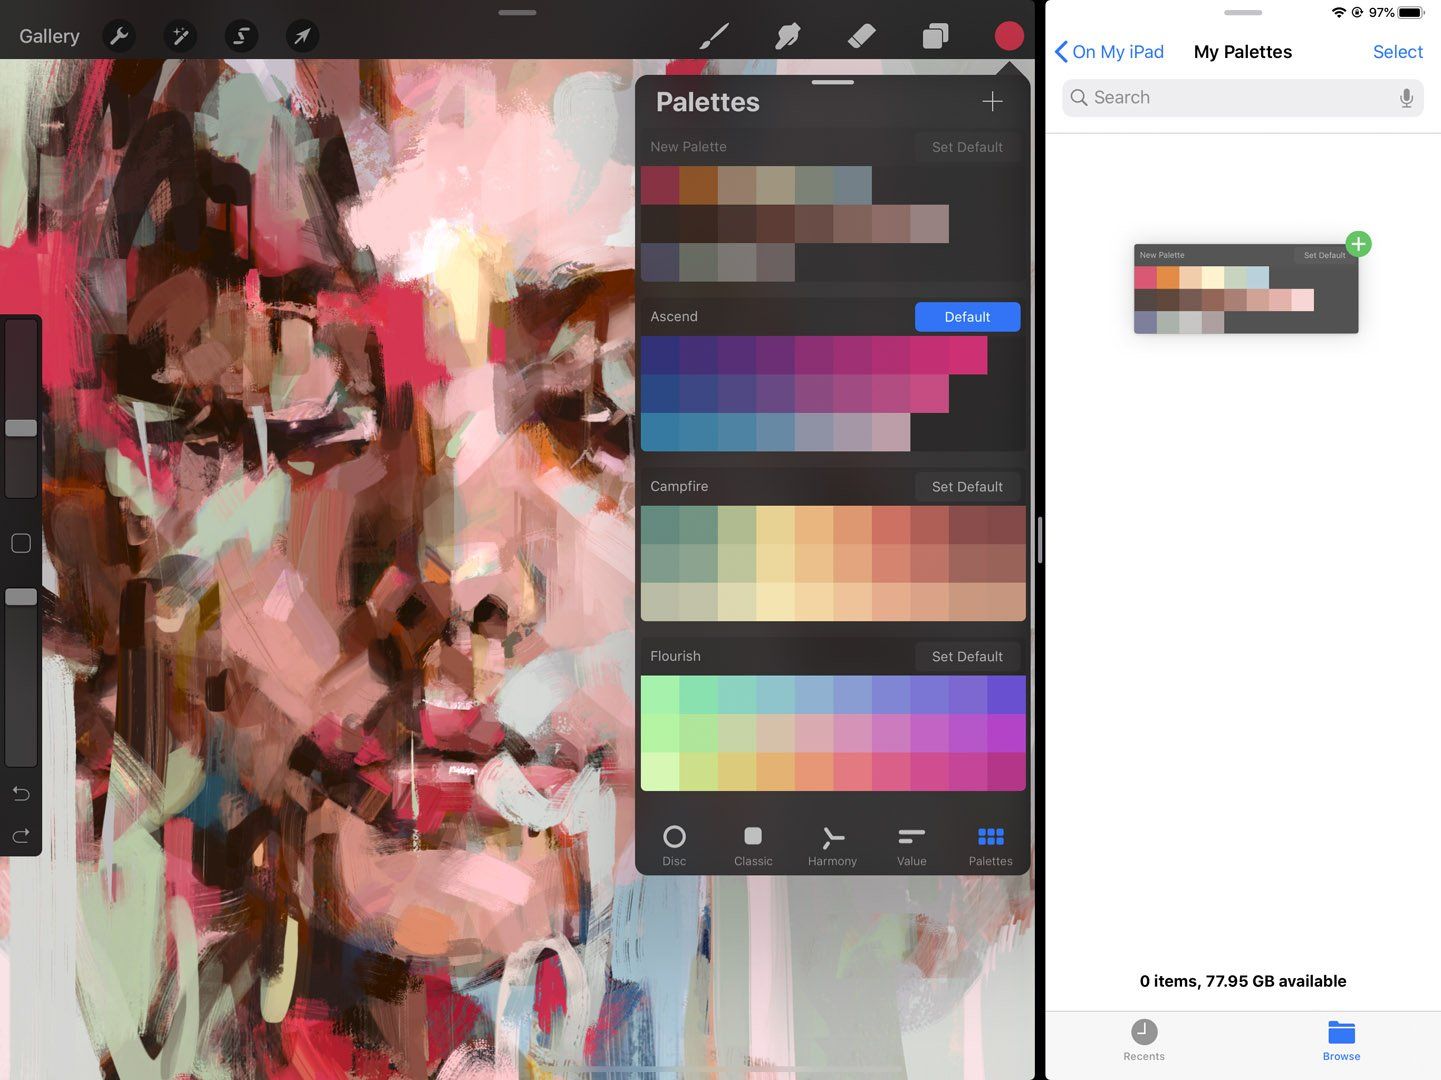This screenshot has width=1441, height=1080.
Task: Set Flourish as the default palette
Action: 966,656
